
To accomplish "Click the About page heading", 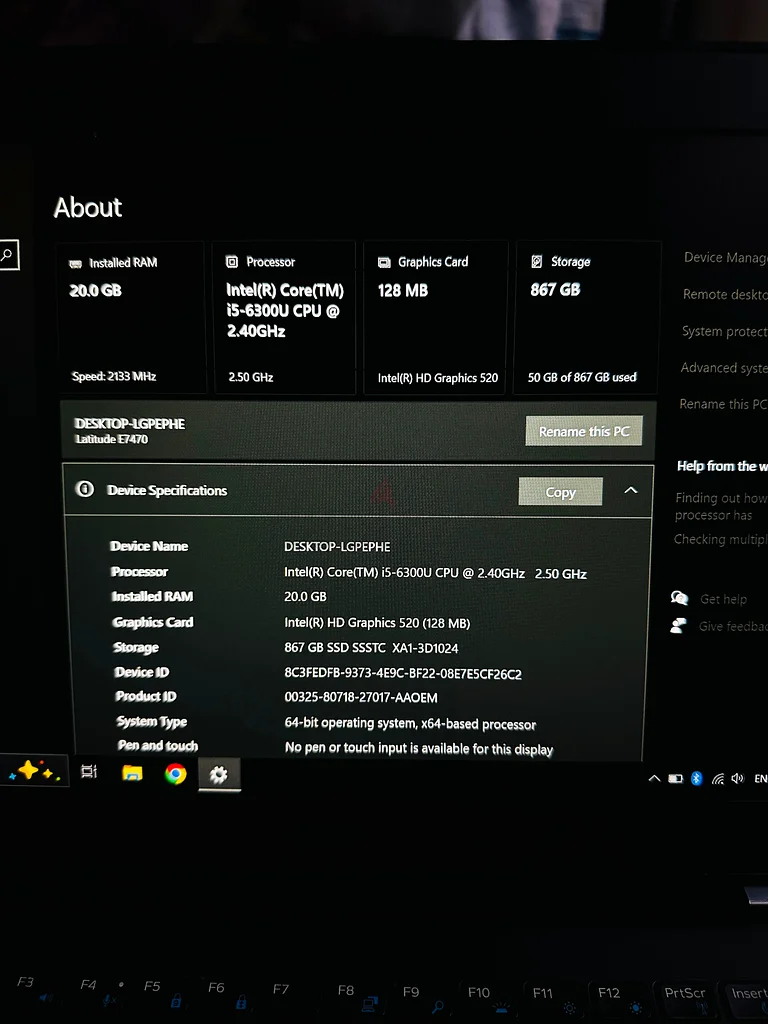I will pos(88,208).
